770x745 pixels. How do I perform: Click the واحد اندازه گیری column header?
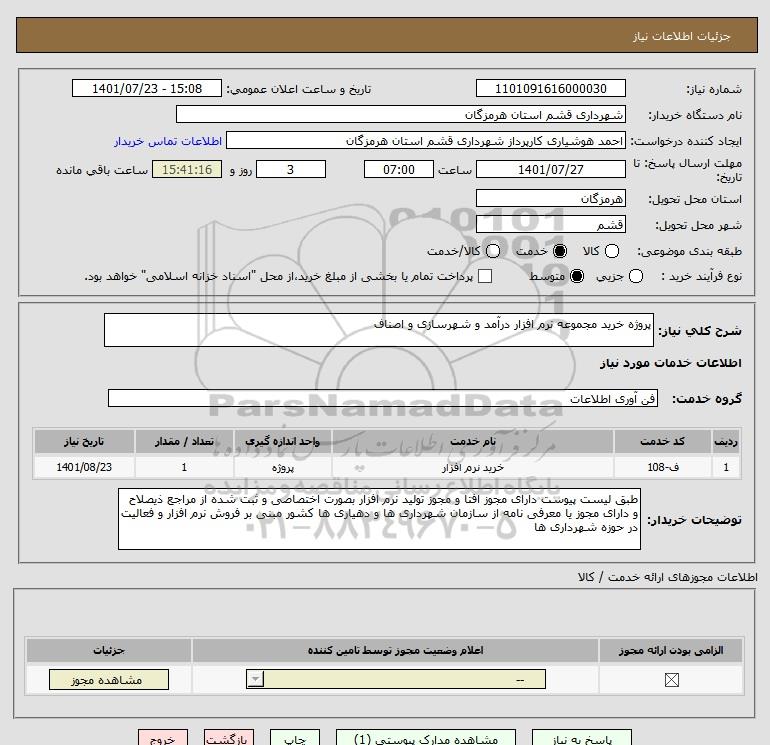tap(282, 441)
